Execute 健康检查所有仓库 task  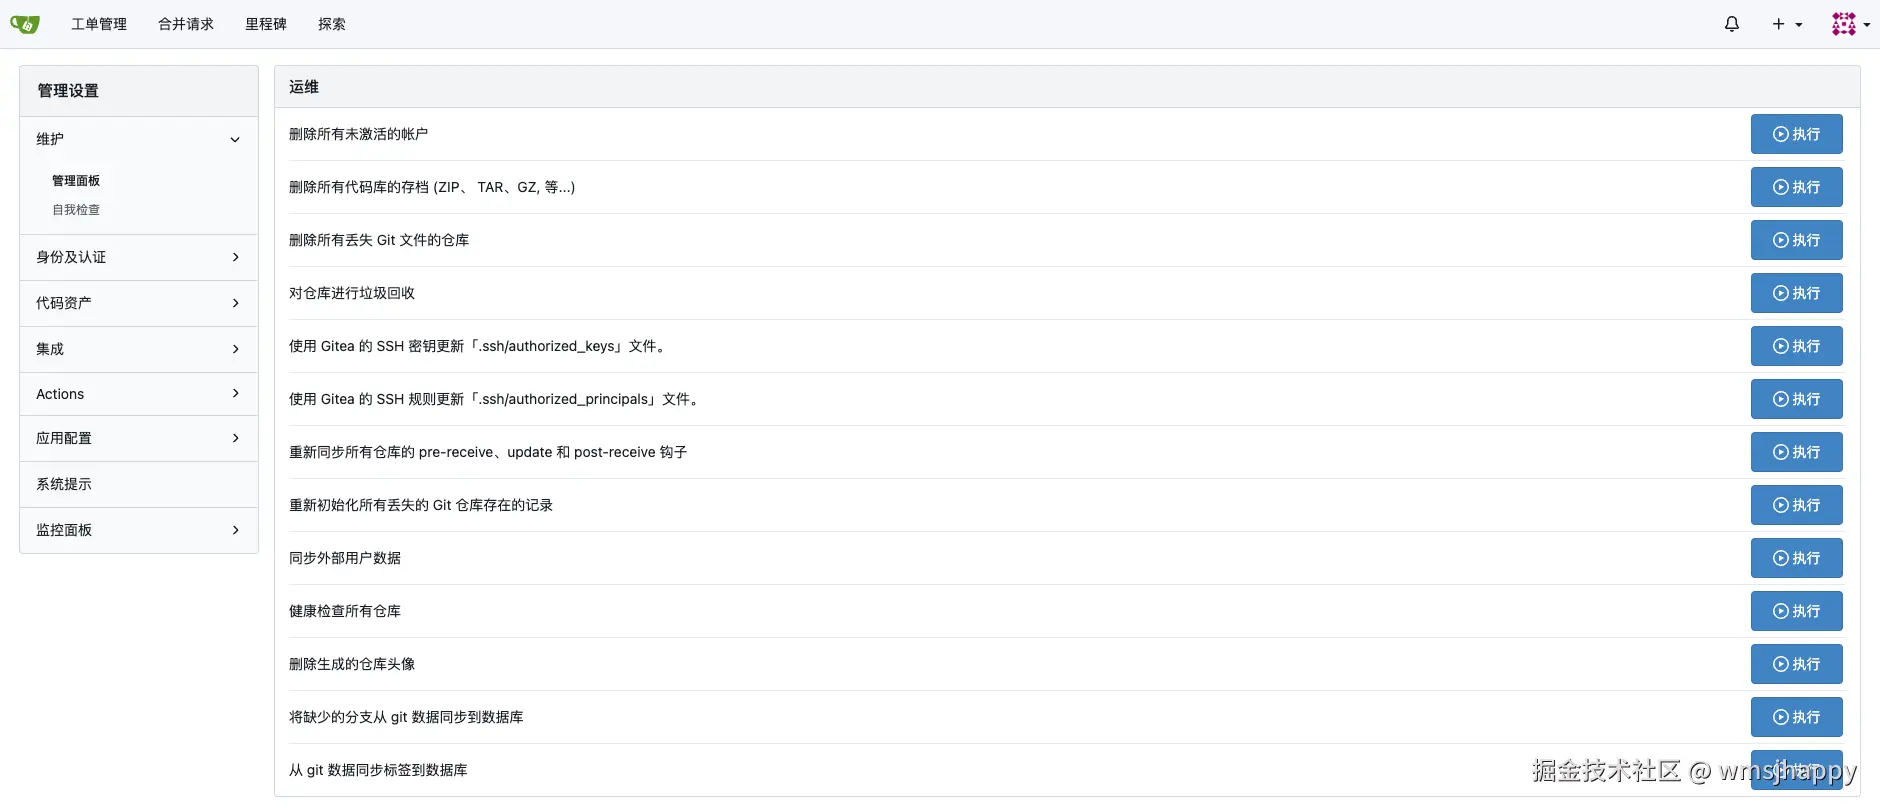click(1796, 611)
